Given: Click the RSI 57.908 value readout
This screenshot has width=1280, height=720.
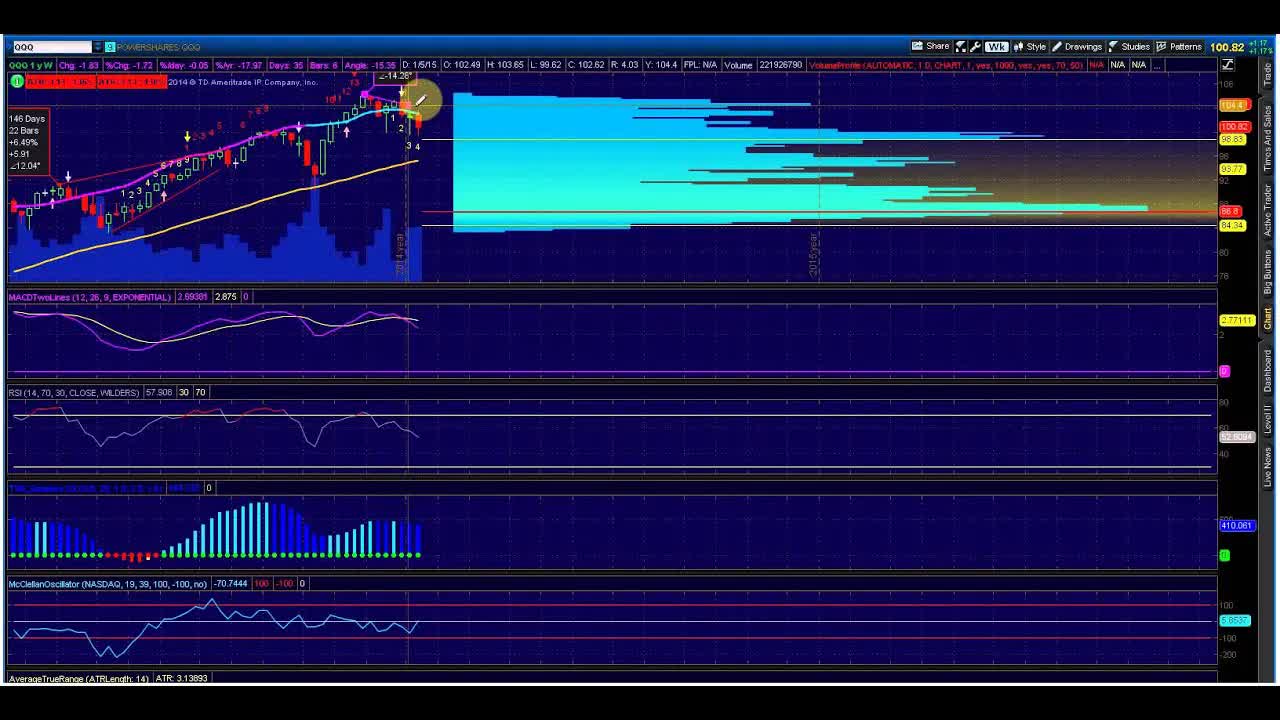Looking at the screenshot, I should (x=159, y=393).
